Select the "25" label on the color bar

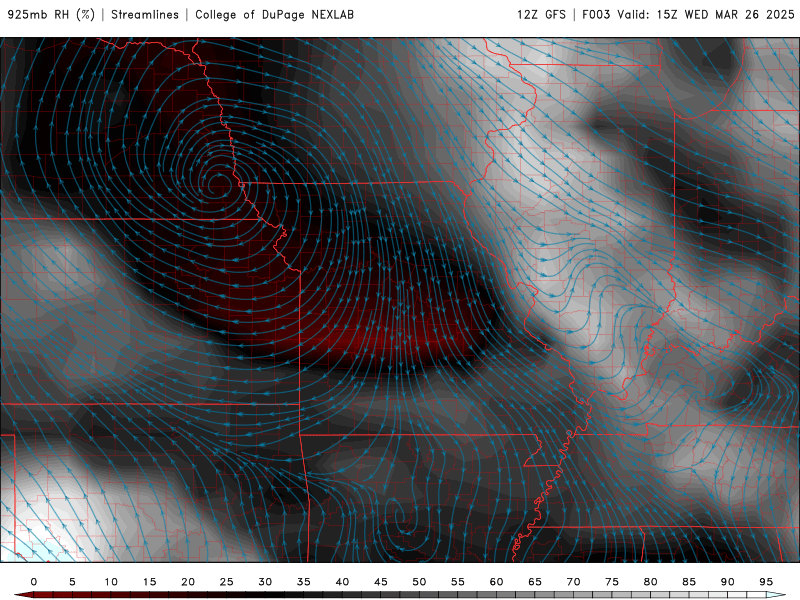(x=227, y=582)
